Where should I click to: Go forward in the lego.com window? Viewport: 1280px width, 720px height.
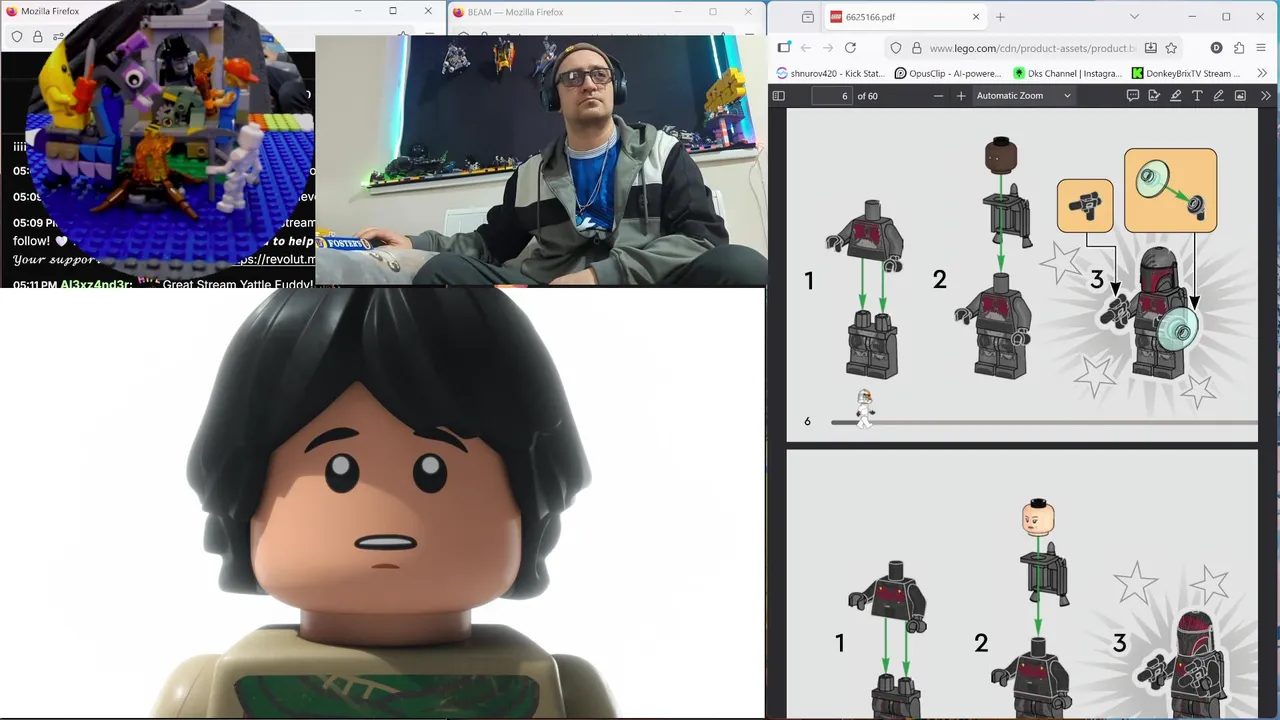point(828,48)
